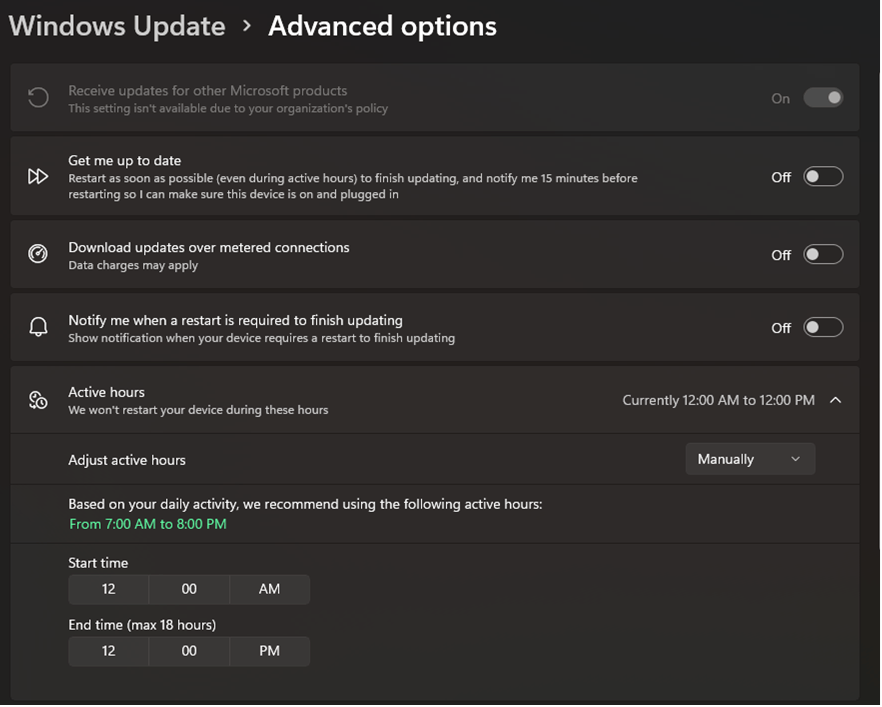Click Show notification when your device requires restart text
882x707 pixels.
(262, 338)
